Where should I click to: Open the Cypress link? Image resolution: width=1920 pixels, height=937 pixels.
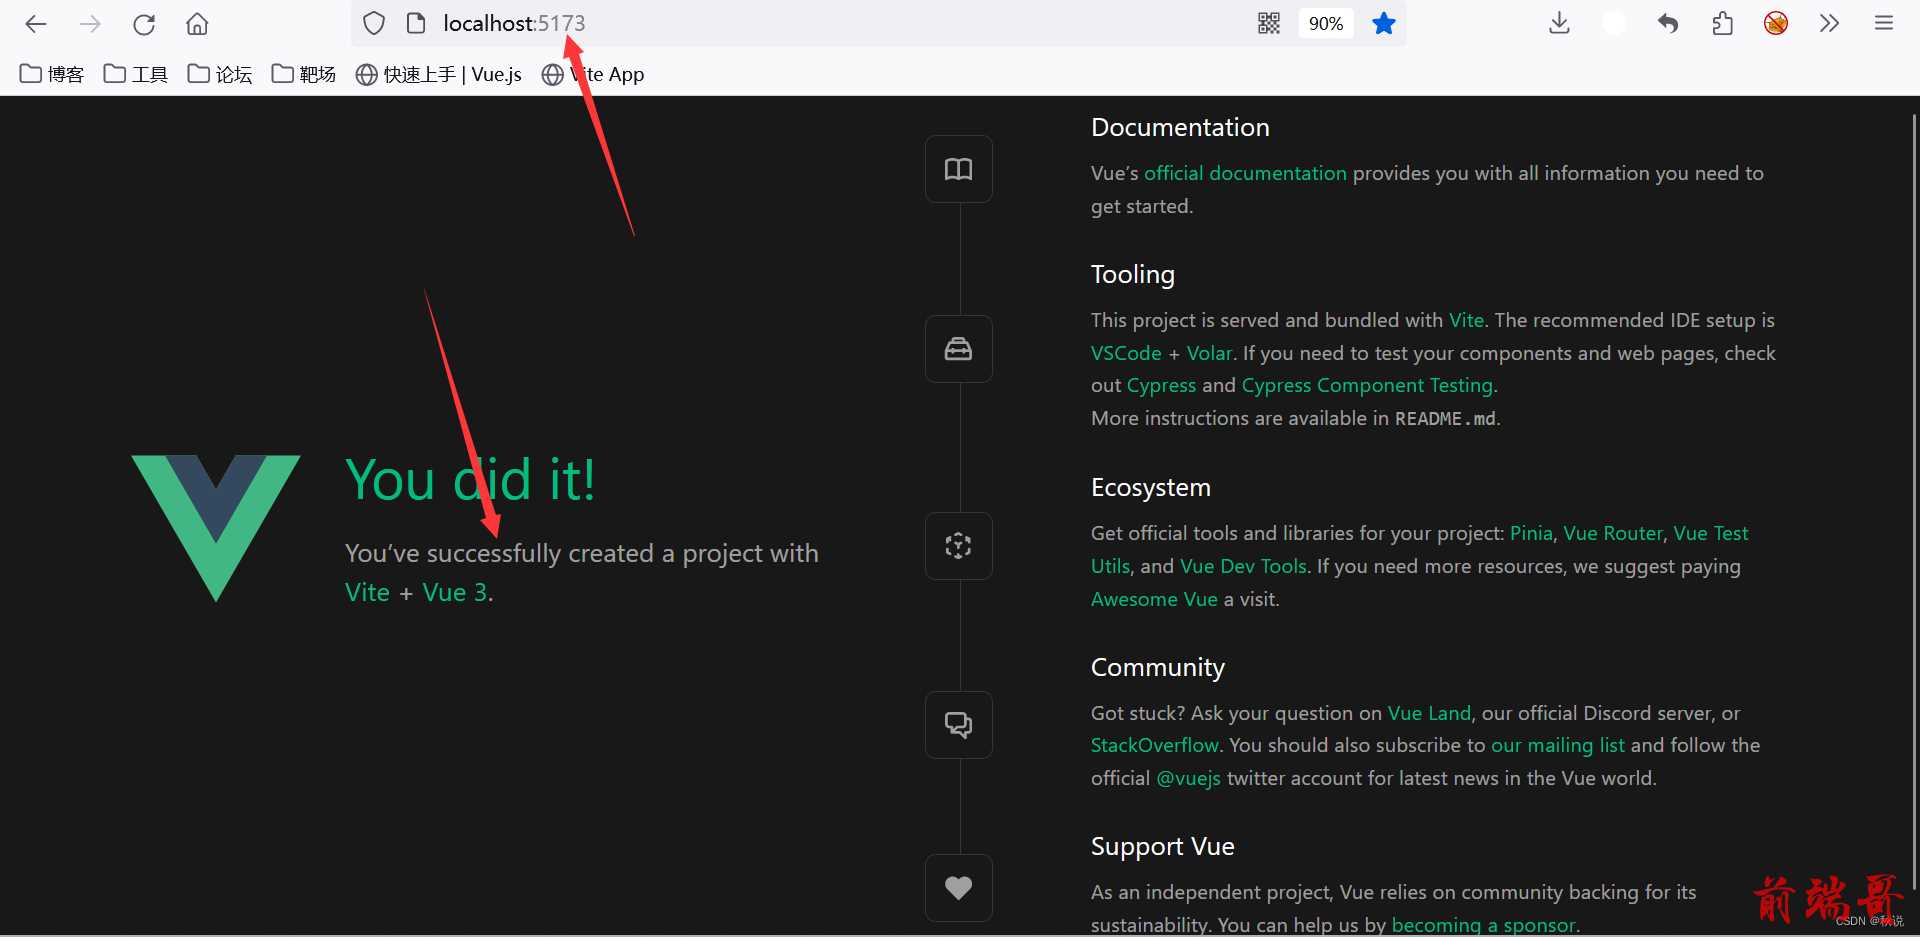(1161, 385)
